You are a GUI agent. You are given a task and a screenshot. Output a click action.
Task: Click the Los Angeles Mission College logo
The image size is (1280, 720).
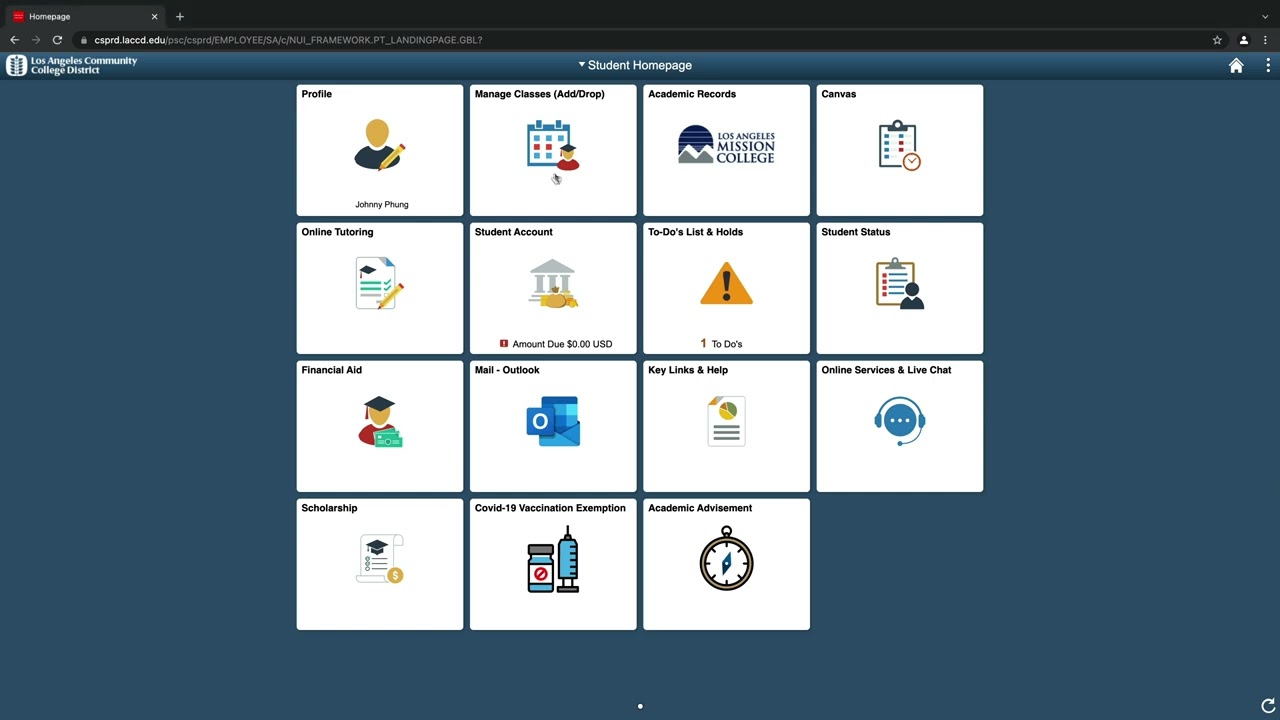[726, 146]
